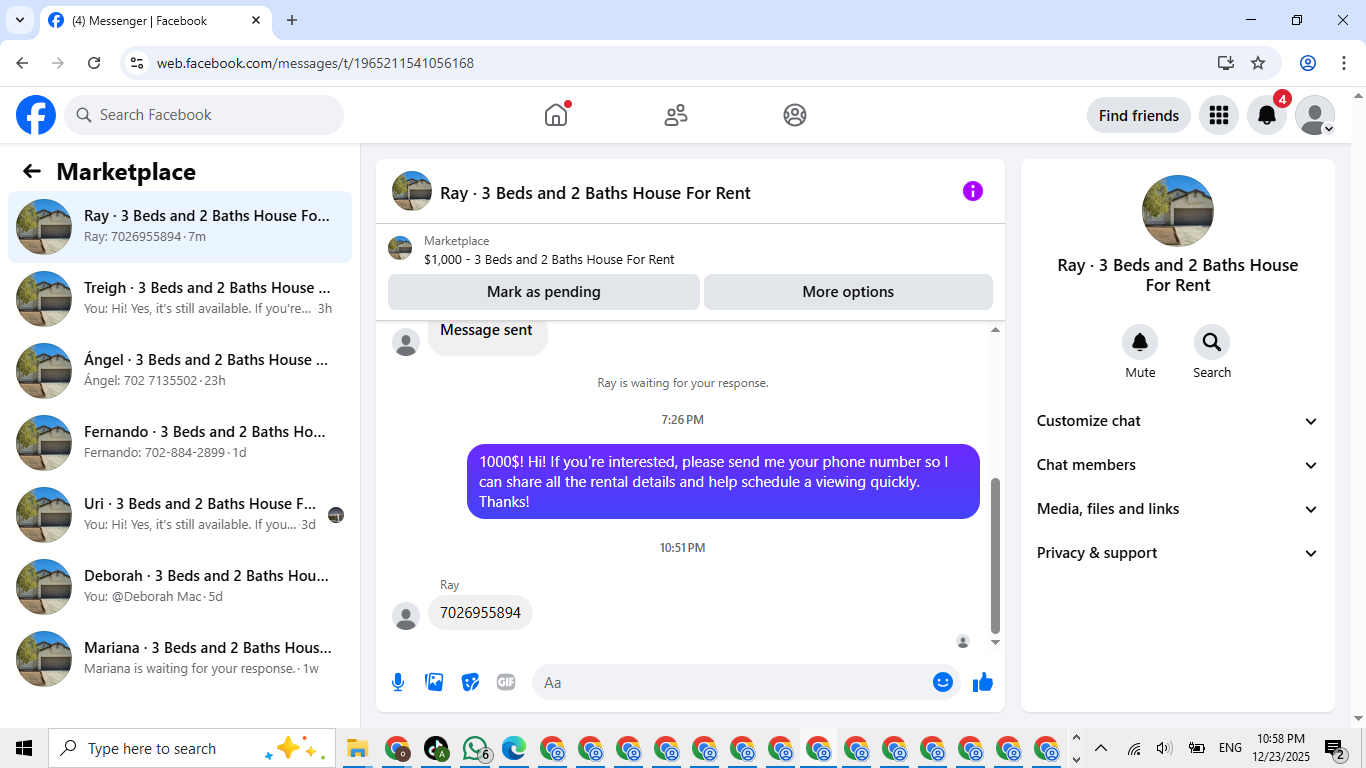Open Deborah's conversation in the list
The image size is (1366, 768).
coord(180,586)
